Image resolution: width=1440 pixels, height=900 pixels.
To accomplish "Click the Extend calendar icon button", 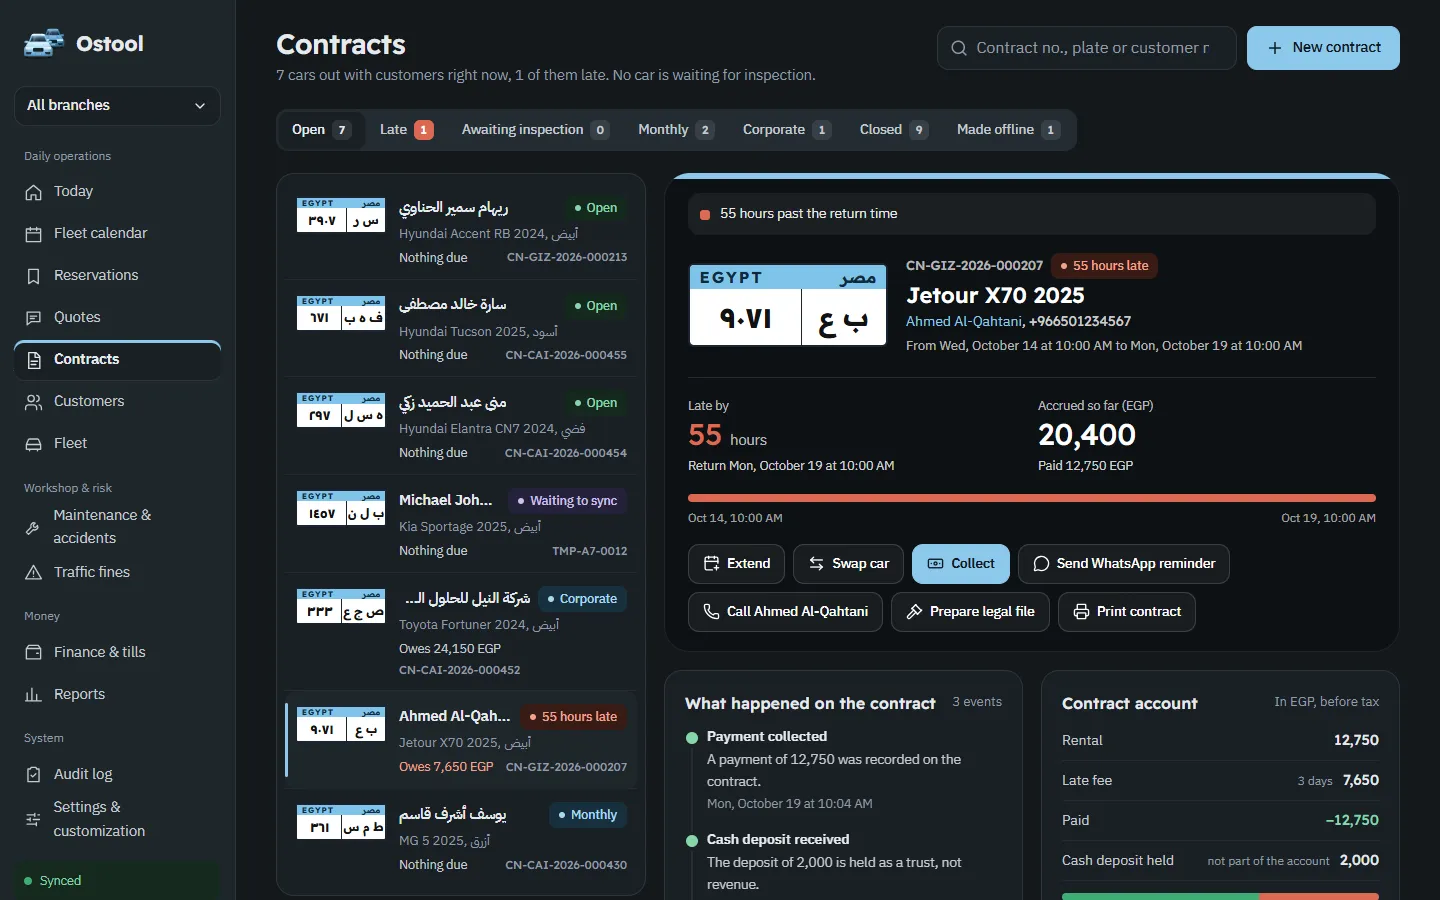I will tap(711, 564).
